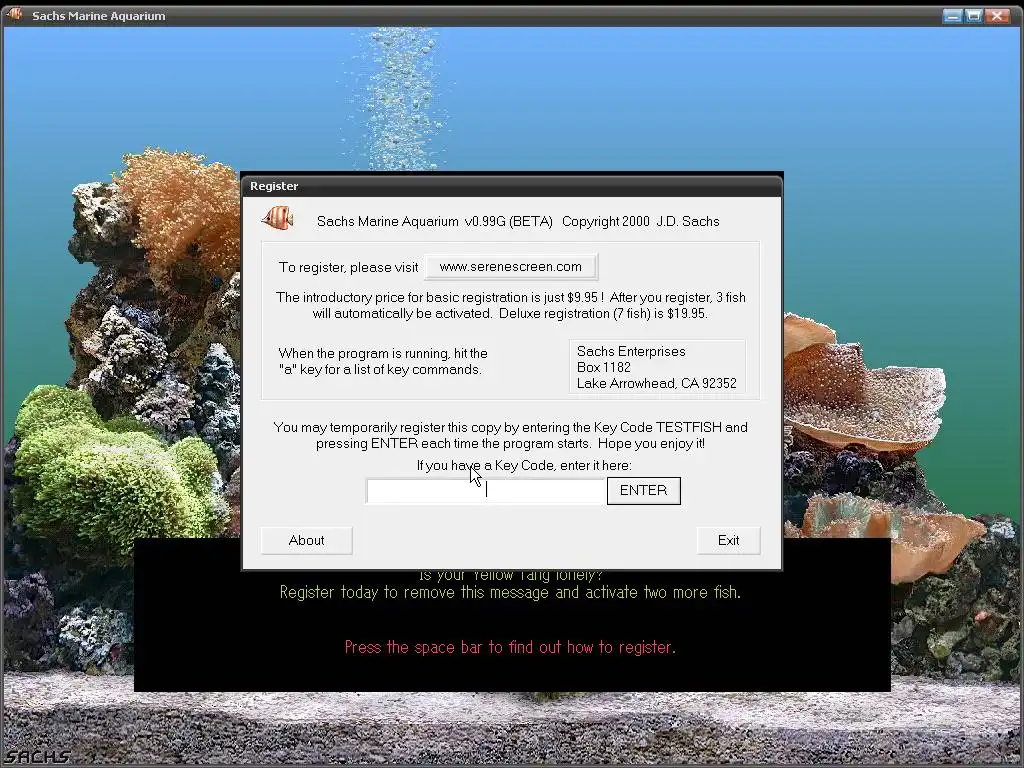Image resolution: width=1024 pixels, height=768 pixels.
Task: Click the Register dialog title bar
Action: point(512,186)
